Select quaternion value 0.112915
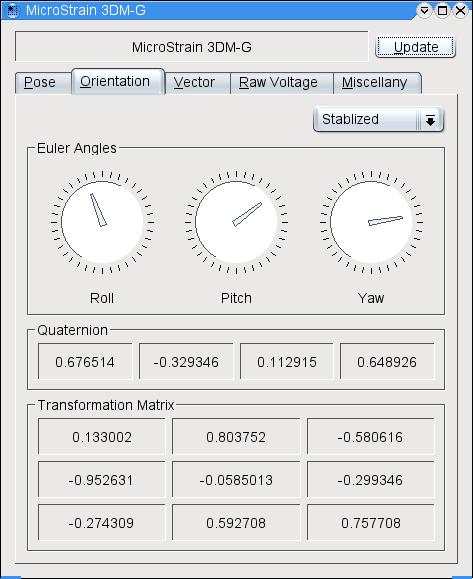Viewport: 473px width, 579px height. [287, 362]
